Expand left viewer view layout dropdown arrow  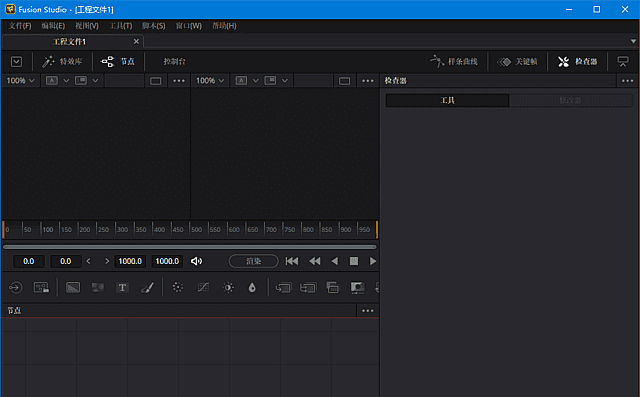tap(95, 81)
